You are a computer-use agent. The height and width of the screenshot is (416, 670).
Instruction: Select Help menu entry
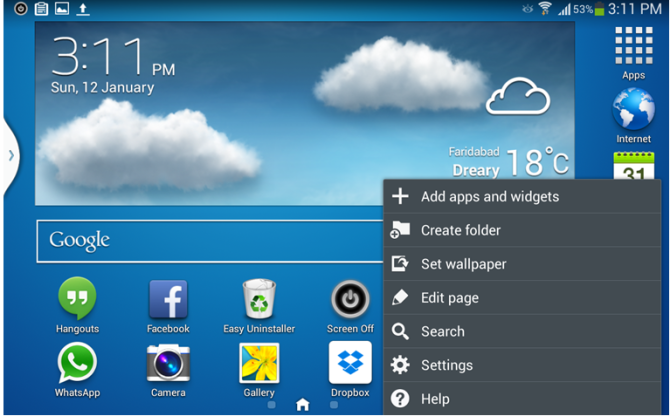coord(522,398)
